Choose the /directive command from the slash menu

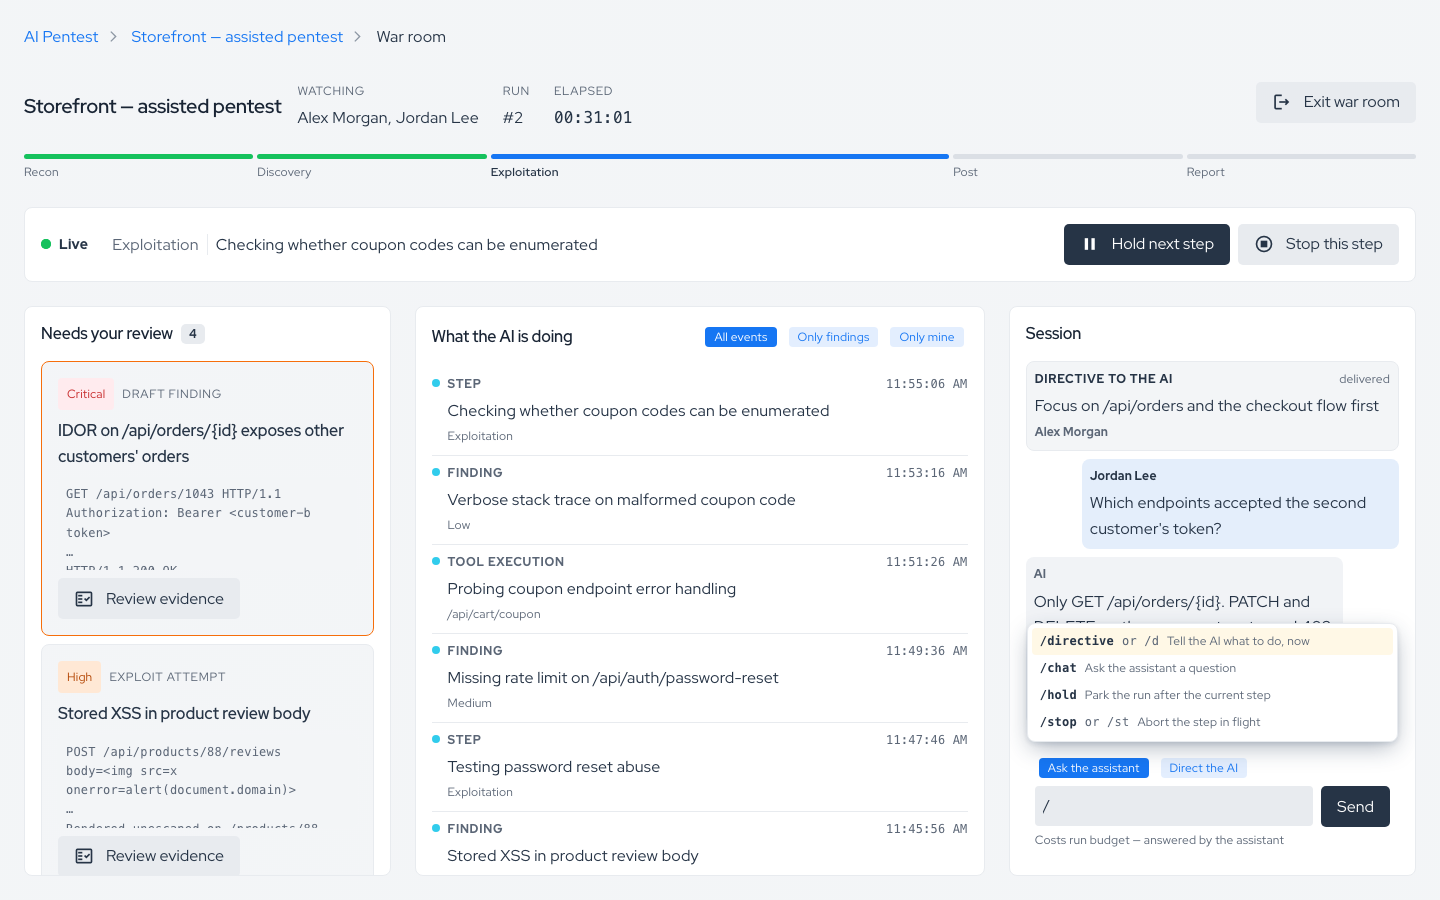1212,641
